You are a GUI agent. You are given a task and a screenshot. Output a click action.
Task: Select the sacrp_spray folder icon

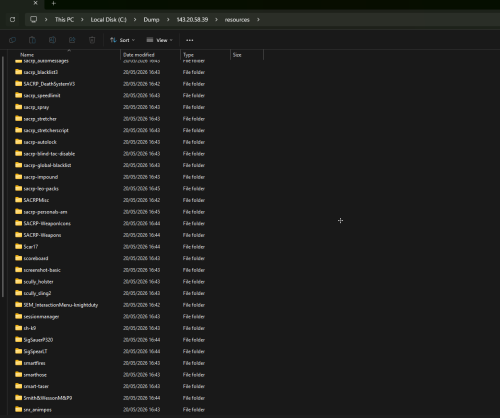(19, 107)
